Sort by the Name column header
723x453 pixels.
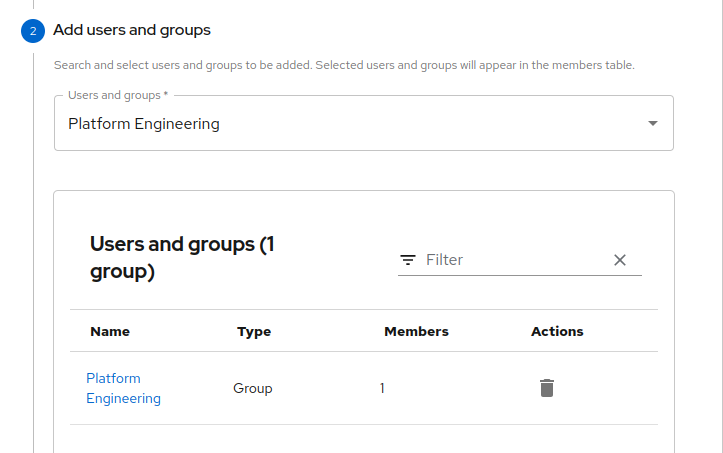(x=110, y=331)
